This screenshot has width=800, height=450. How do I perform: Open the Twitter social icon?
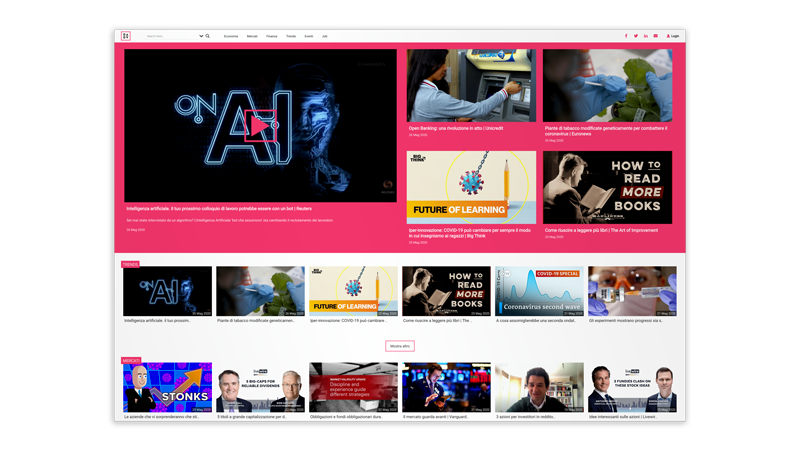tap(636, 36)
